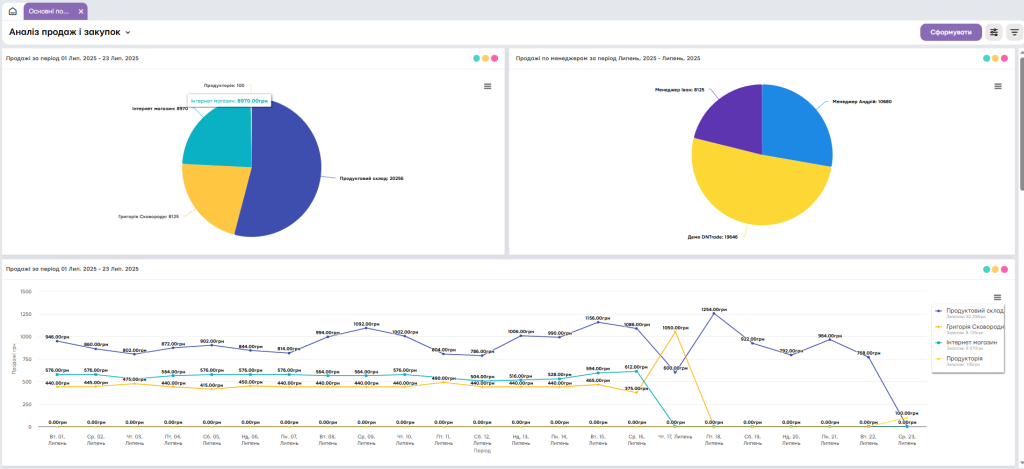Click the teal dot on sales pie panel
The height and width of the screenshot is (469, 1024).
point(477,58)
